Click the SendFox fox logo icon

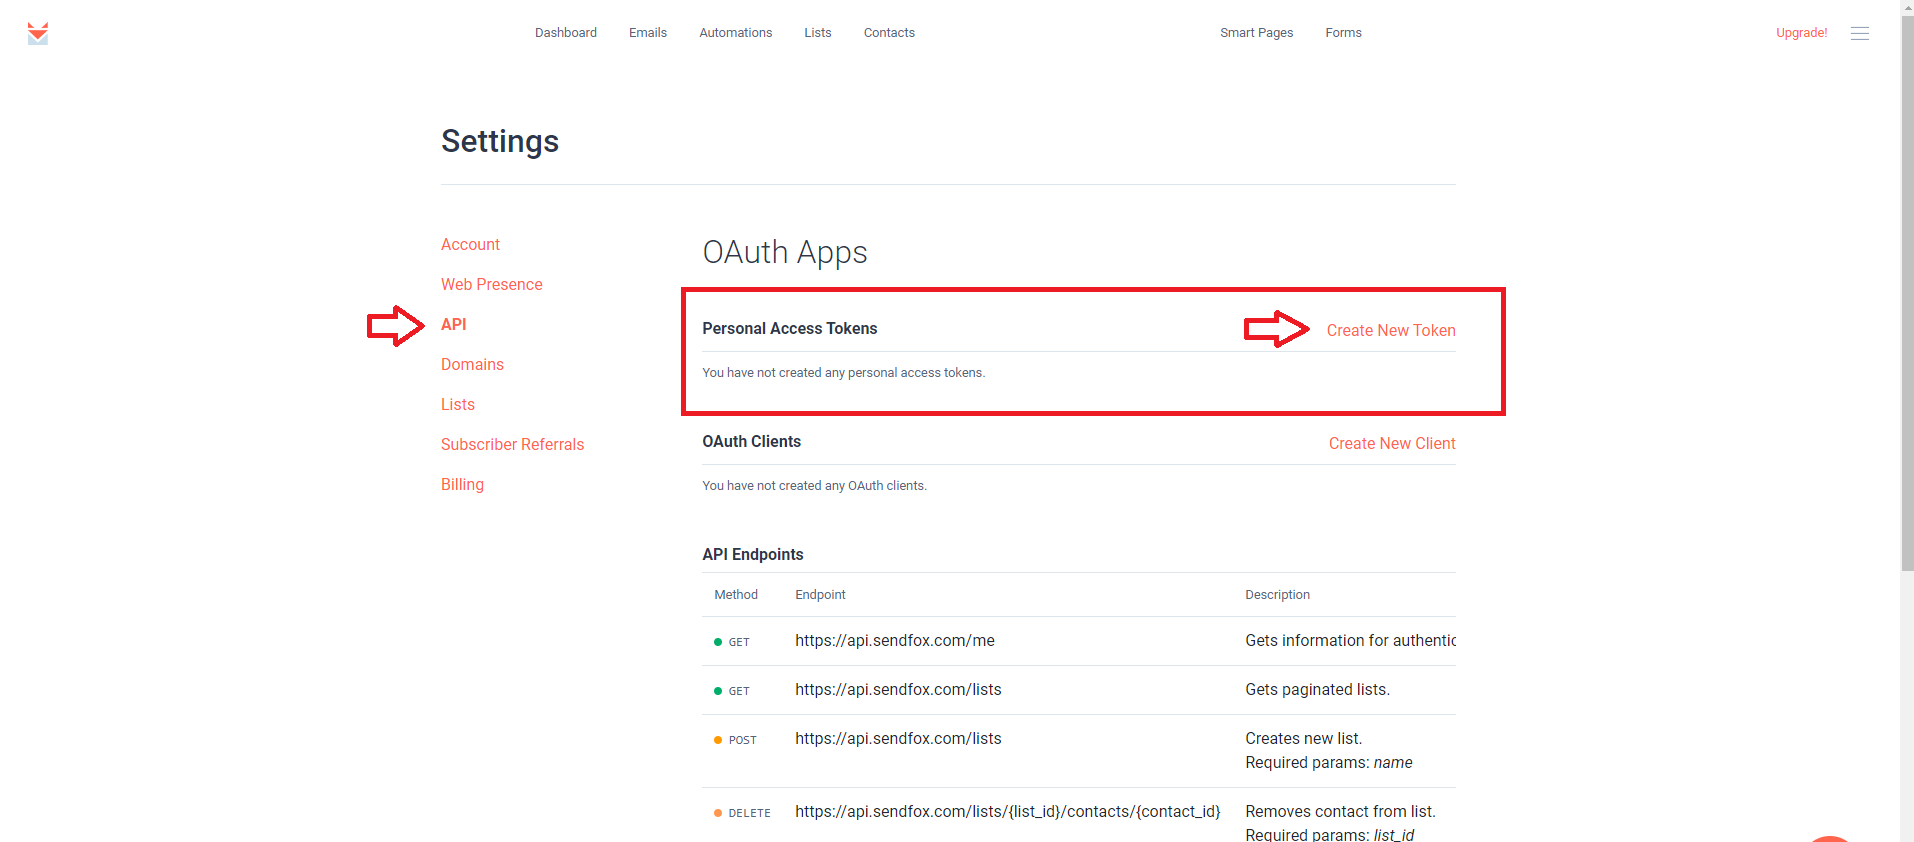38,33
